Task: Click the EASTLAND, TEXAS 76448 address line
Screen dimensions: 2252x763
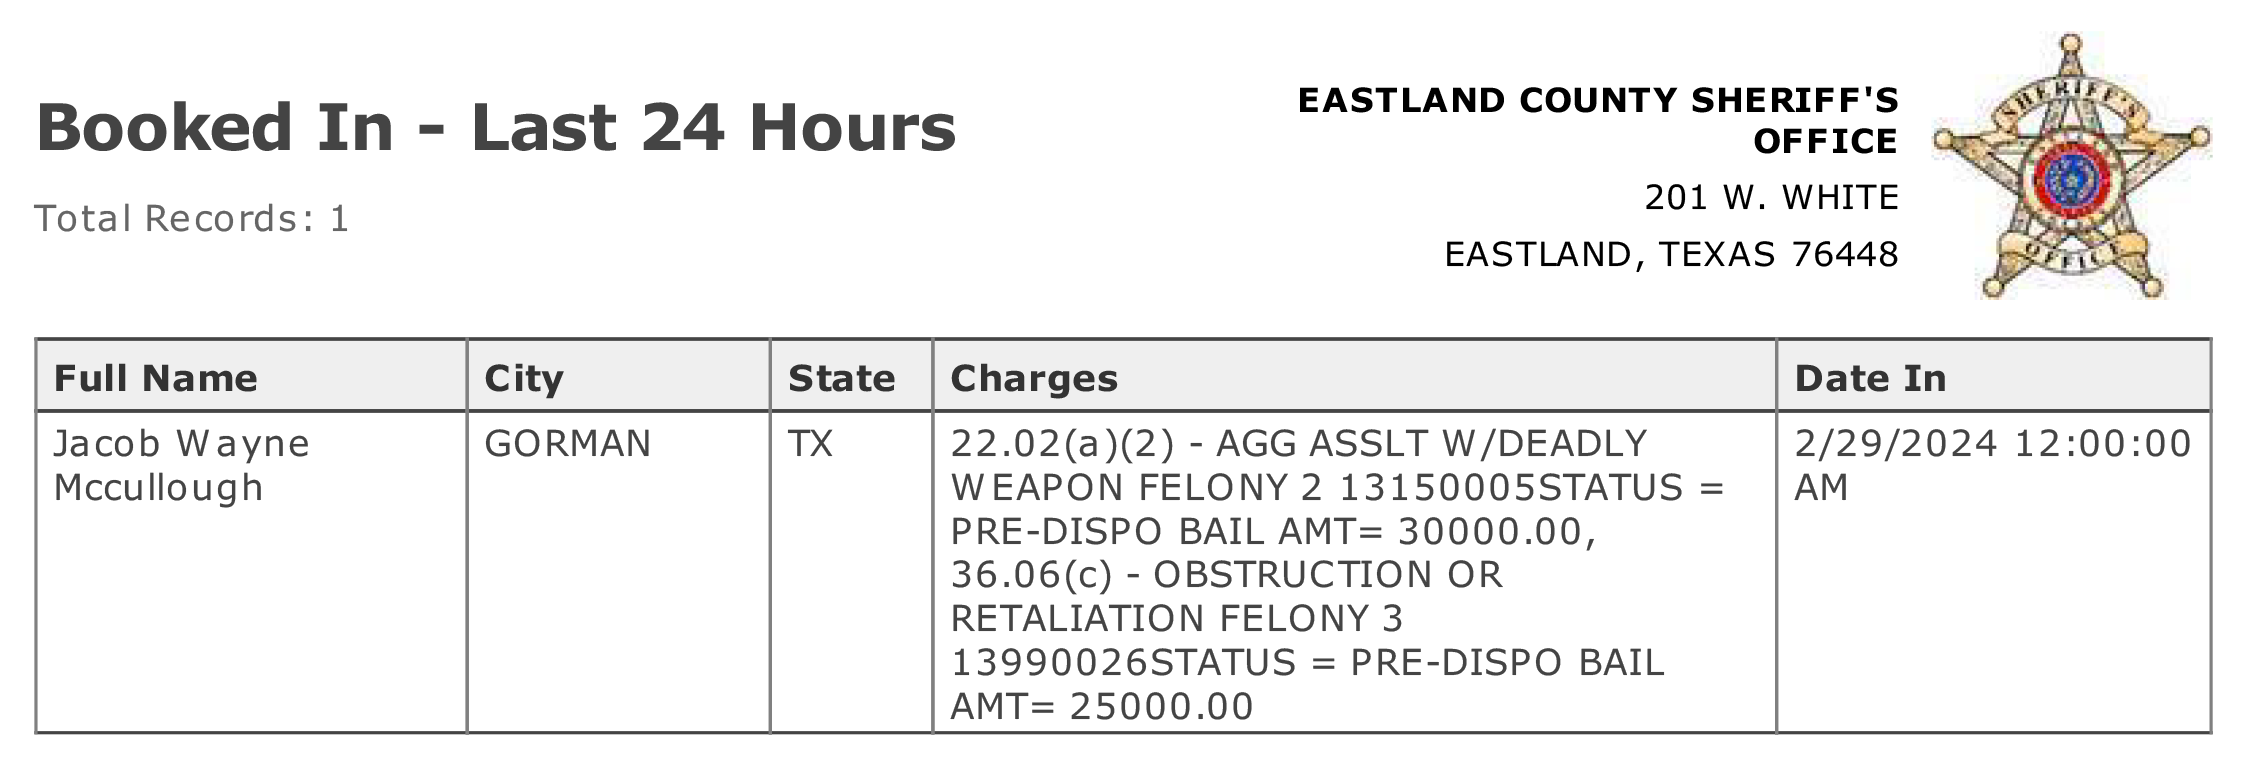Action: click(1671, 254)
